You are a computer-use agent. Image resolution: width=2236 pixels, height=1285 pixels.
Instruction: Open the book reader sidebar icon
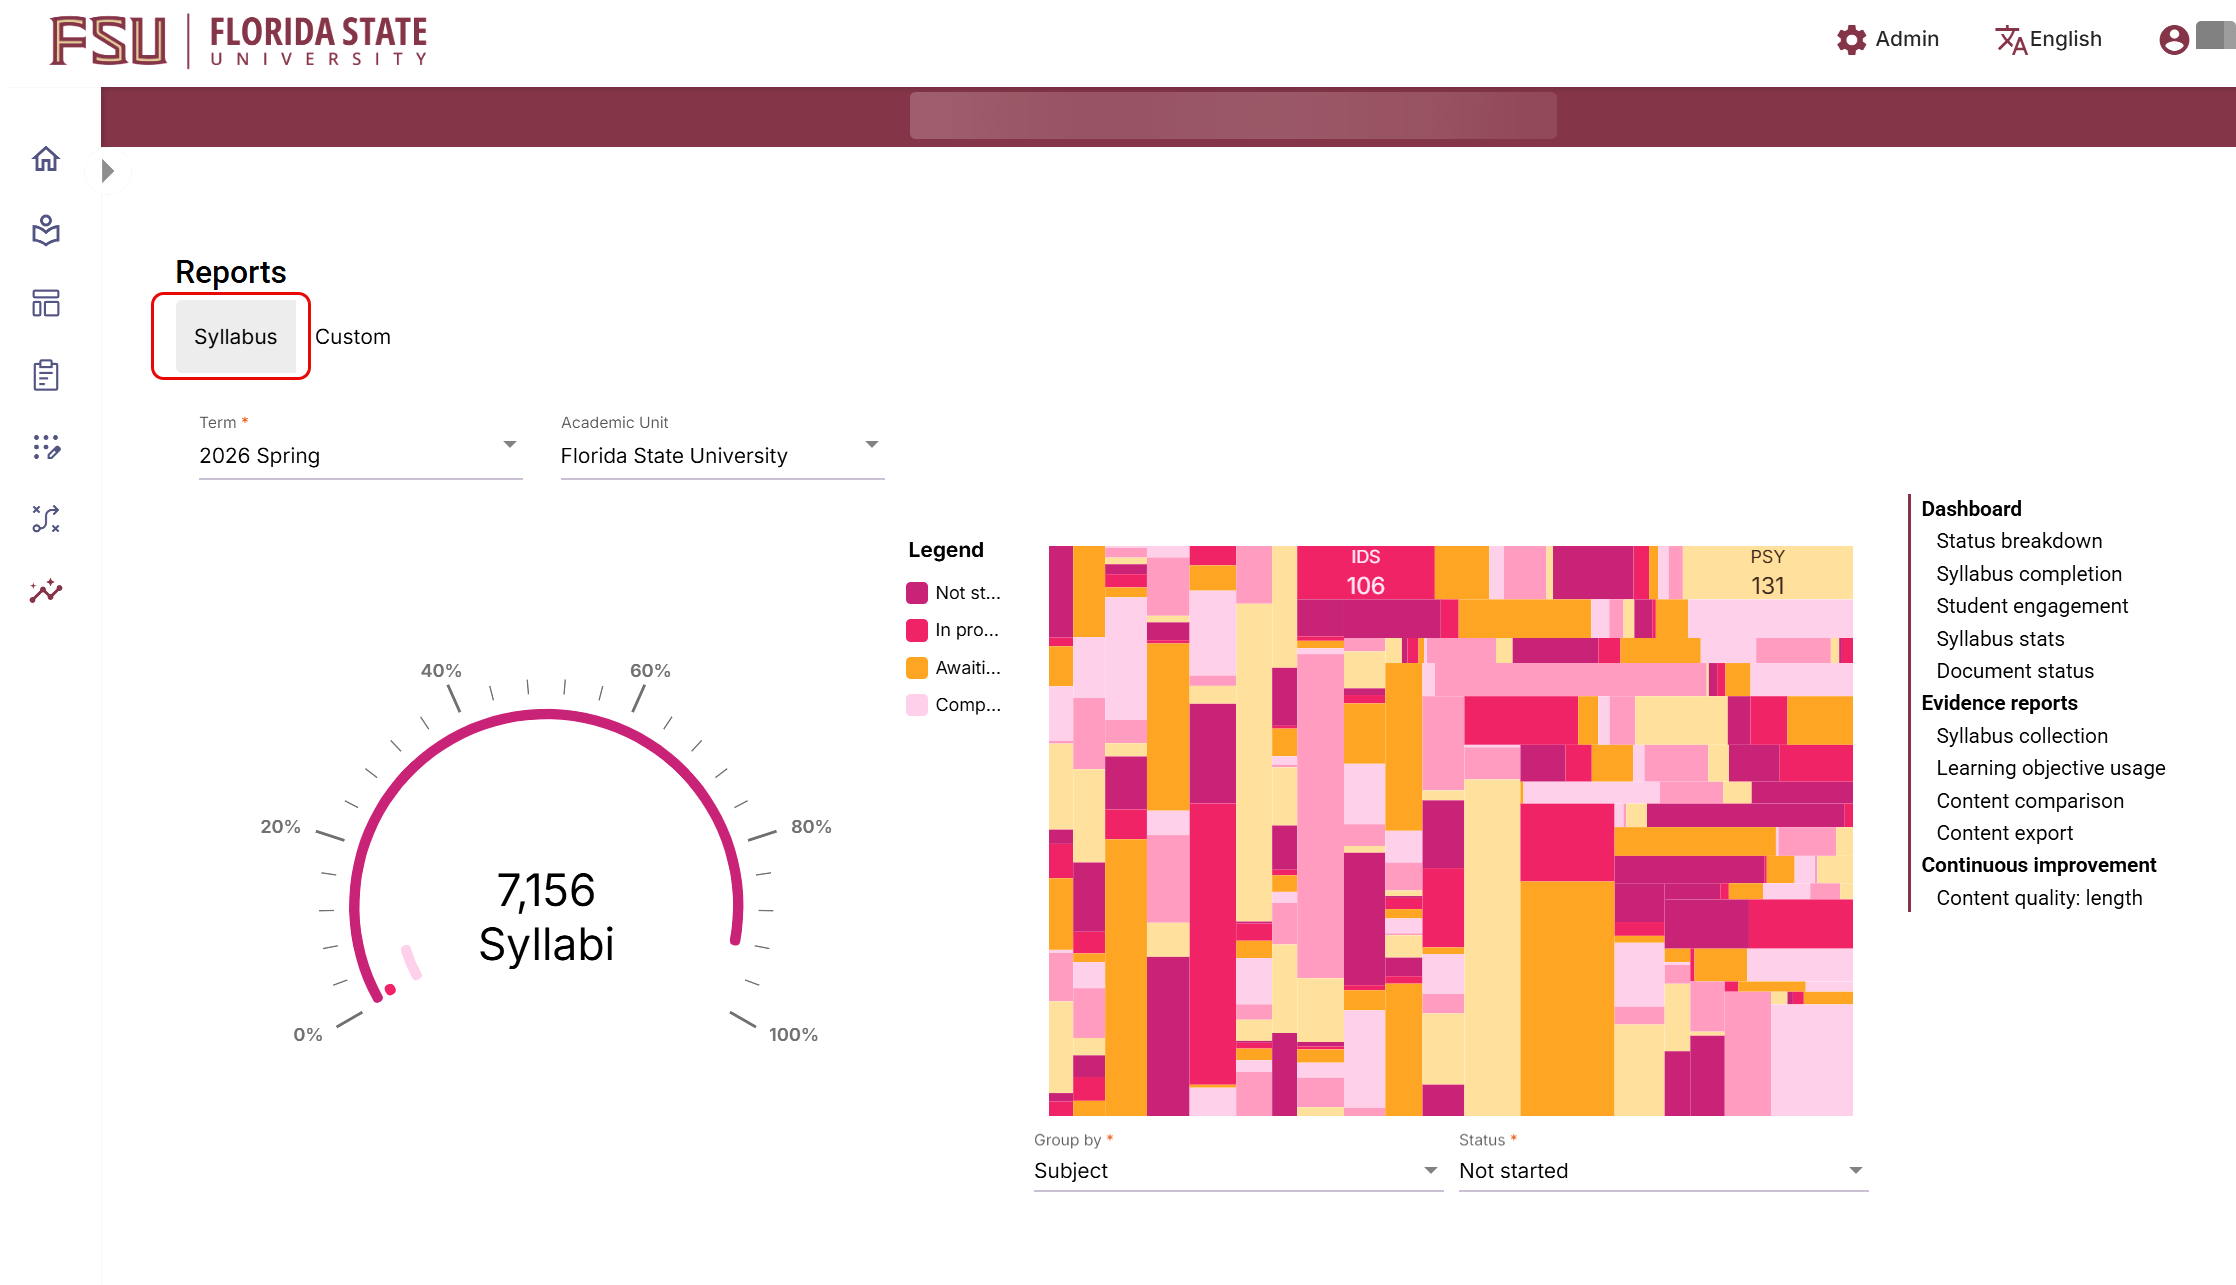(x=46, y=231)
